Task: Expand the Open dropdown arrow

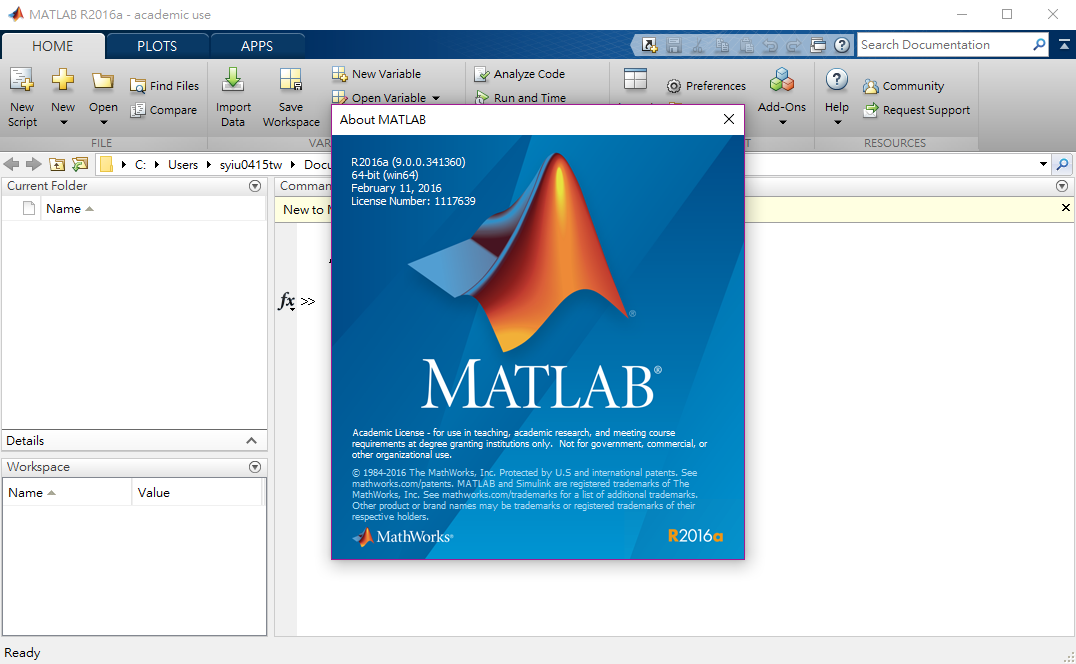Action: (104, 123)
